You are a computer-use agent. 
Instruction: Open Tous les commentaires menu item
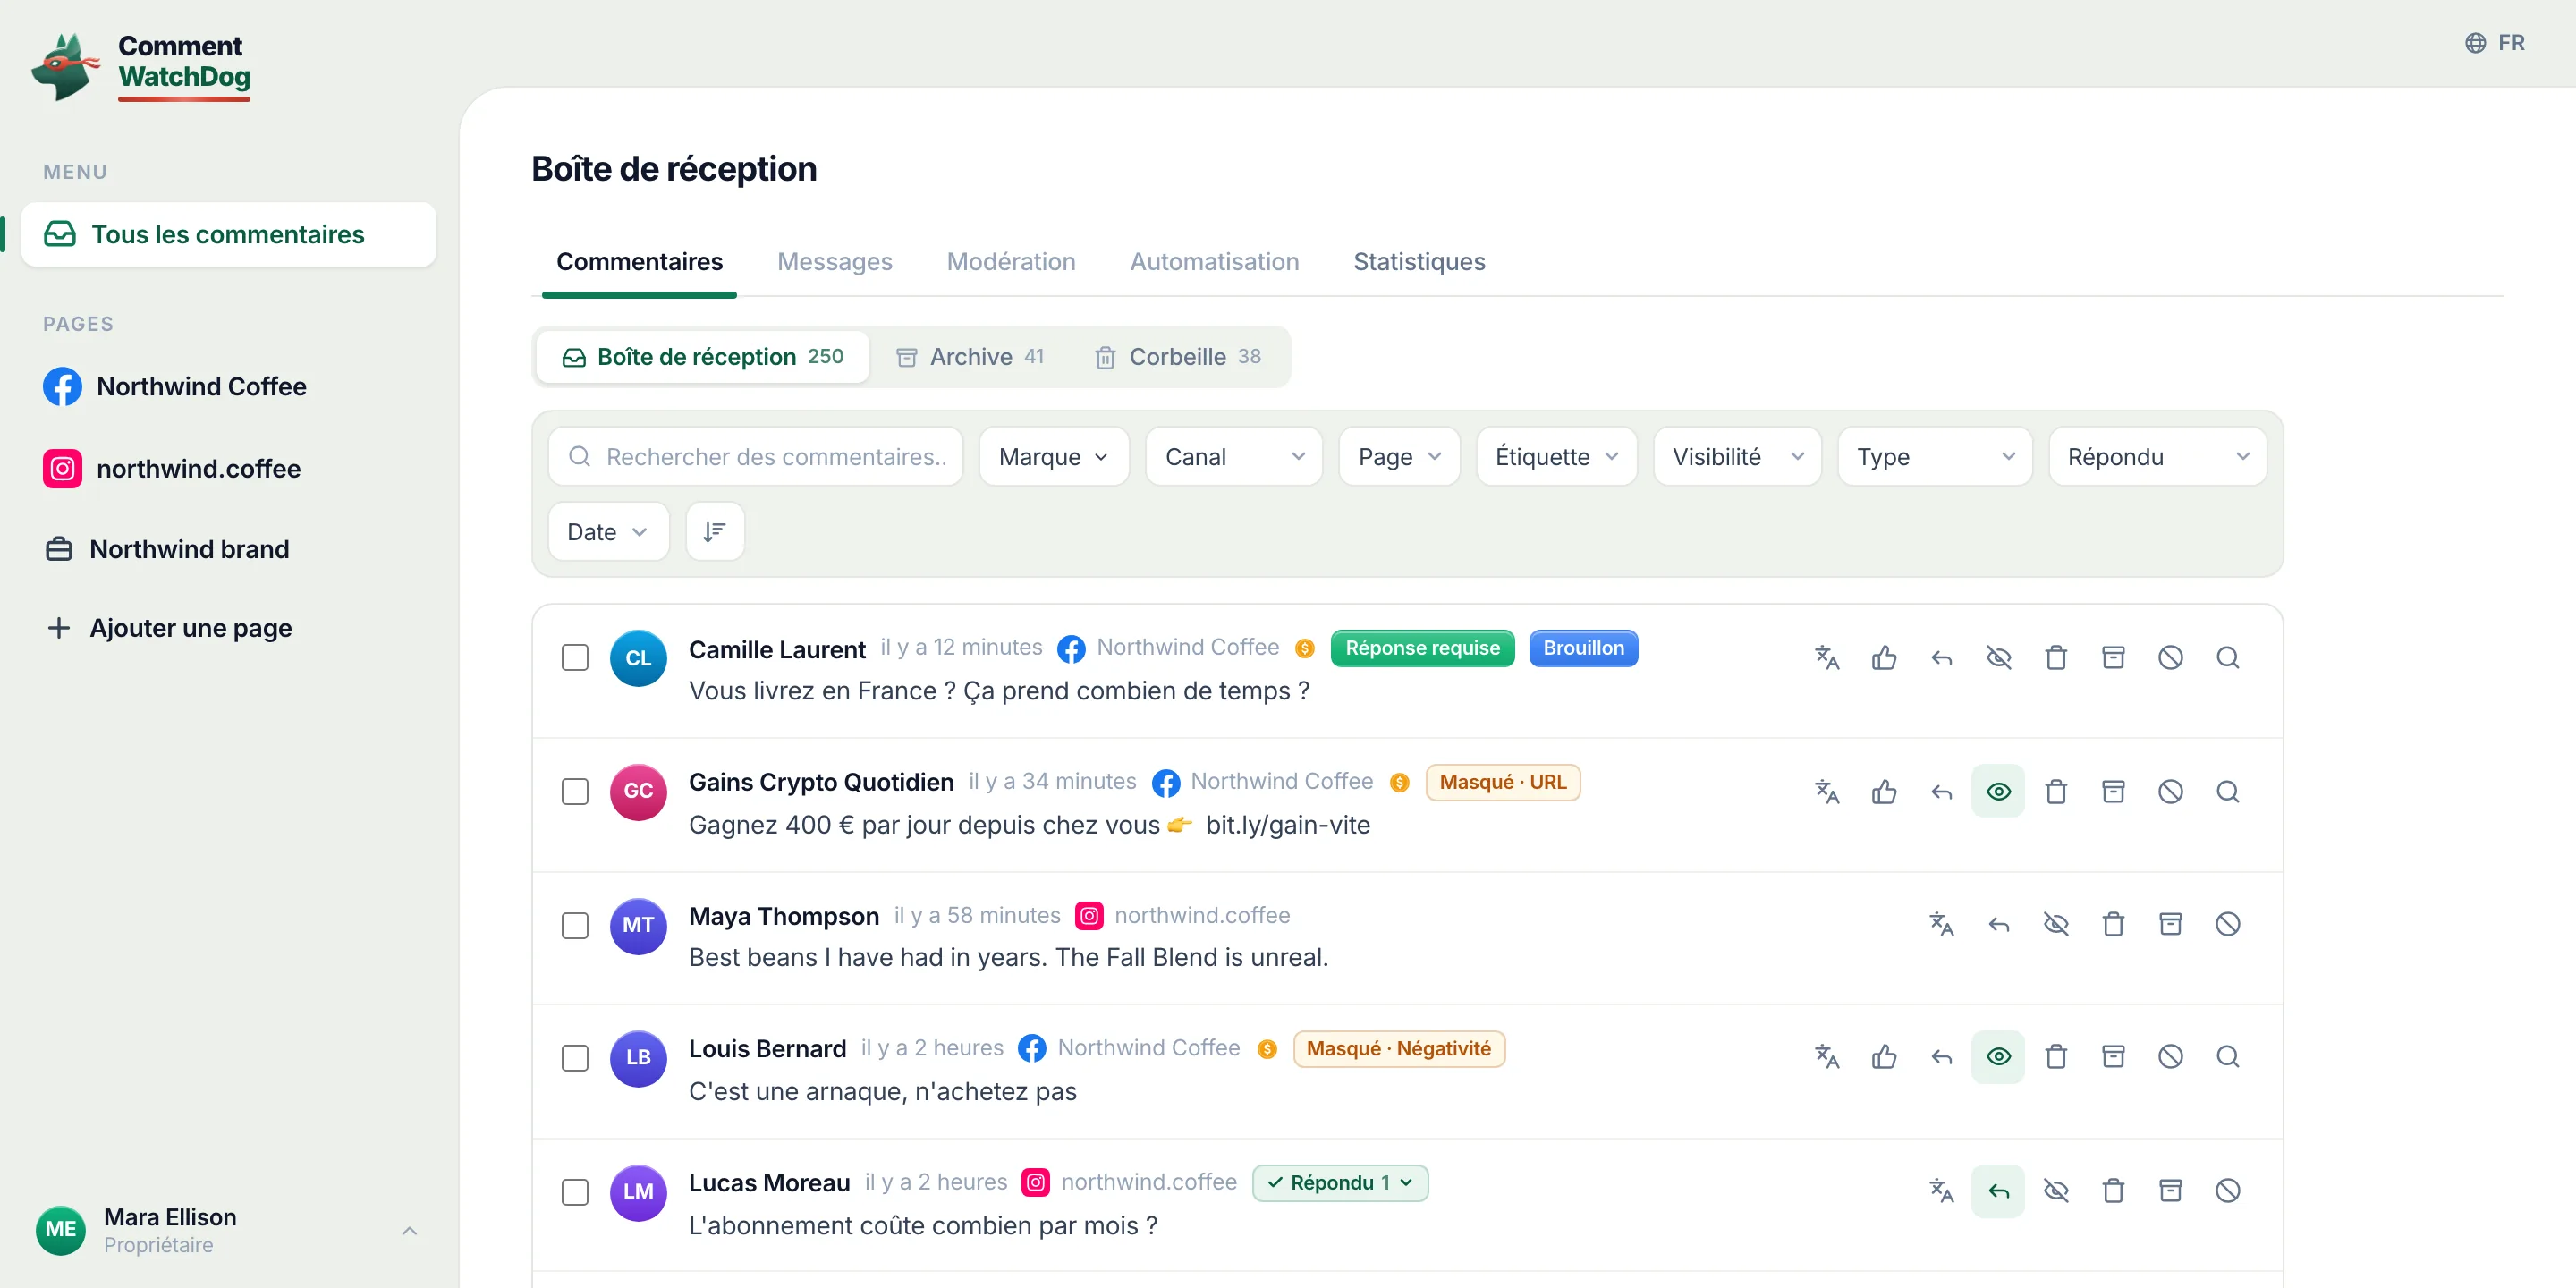228,234
